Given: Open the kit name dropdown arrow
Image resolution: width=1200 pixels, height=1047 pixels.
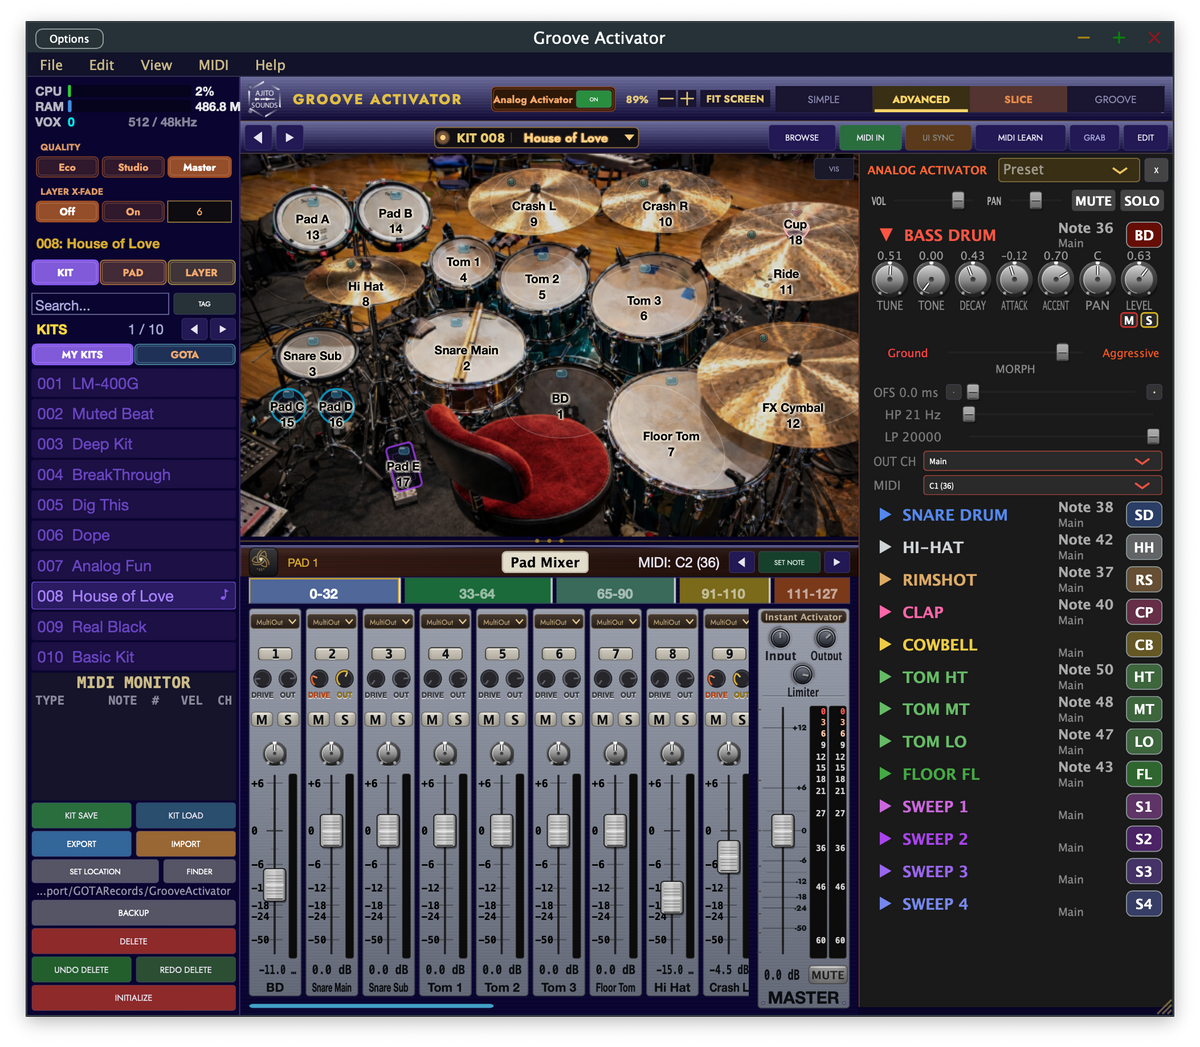Looking at the screenshot, I should point(629,137).
